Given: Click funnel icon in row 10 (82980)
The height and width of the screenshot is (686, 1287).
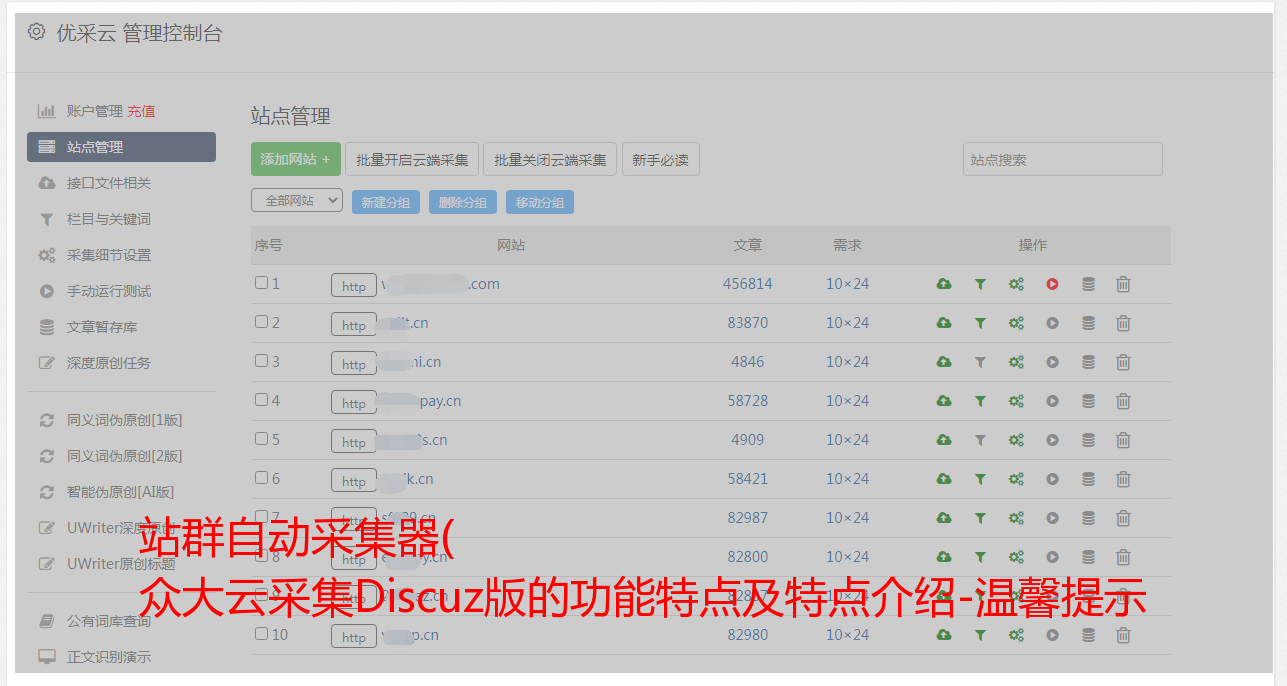Looking at the screenshot, I should 980,635.
